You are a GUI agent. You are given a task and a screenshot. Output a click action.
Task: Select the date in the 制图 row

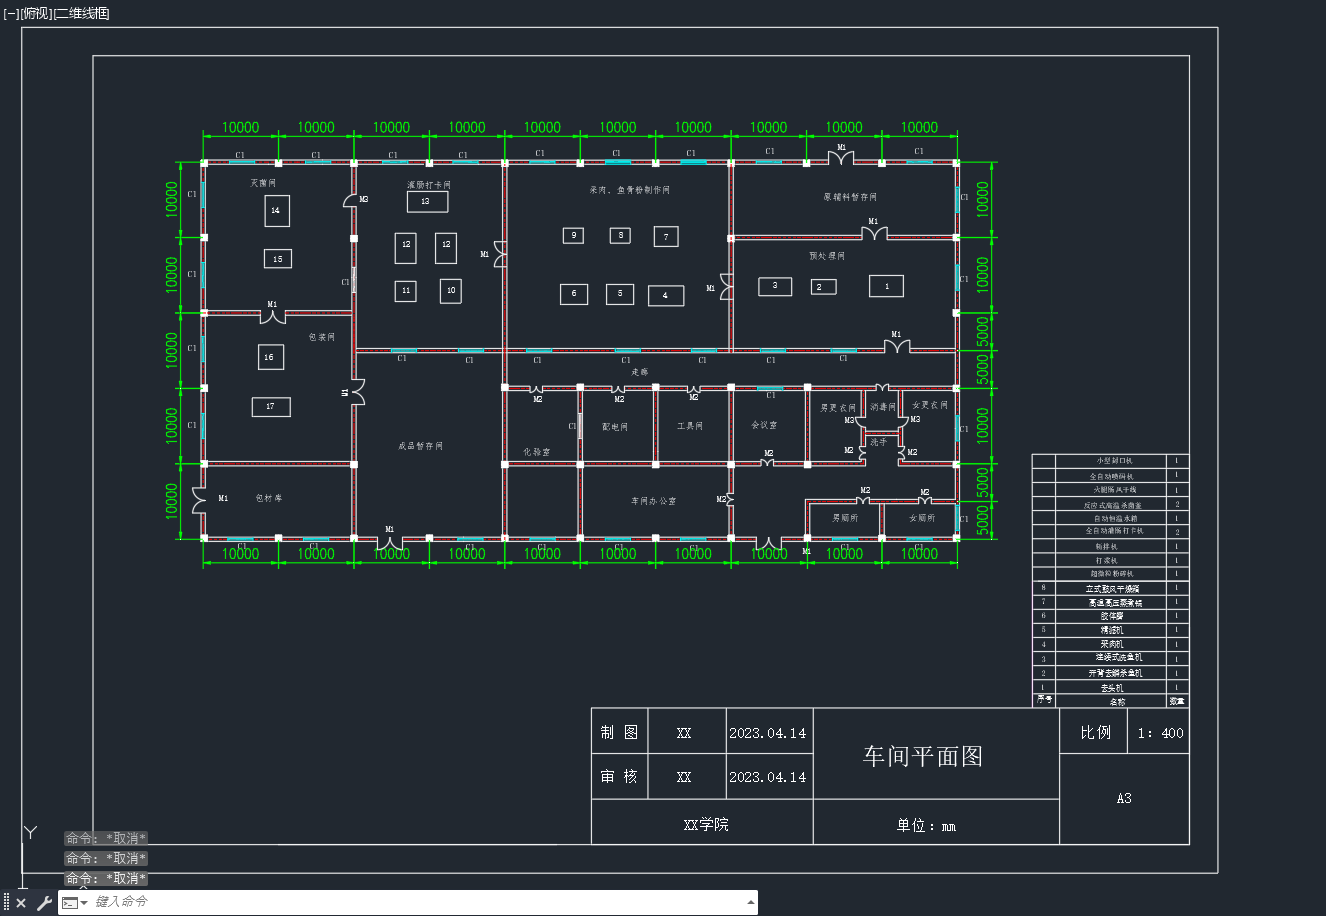click(768, 733)
